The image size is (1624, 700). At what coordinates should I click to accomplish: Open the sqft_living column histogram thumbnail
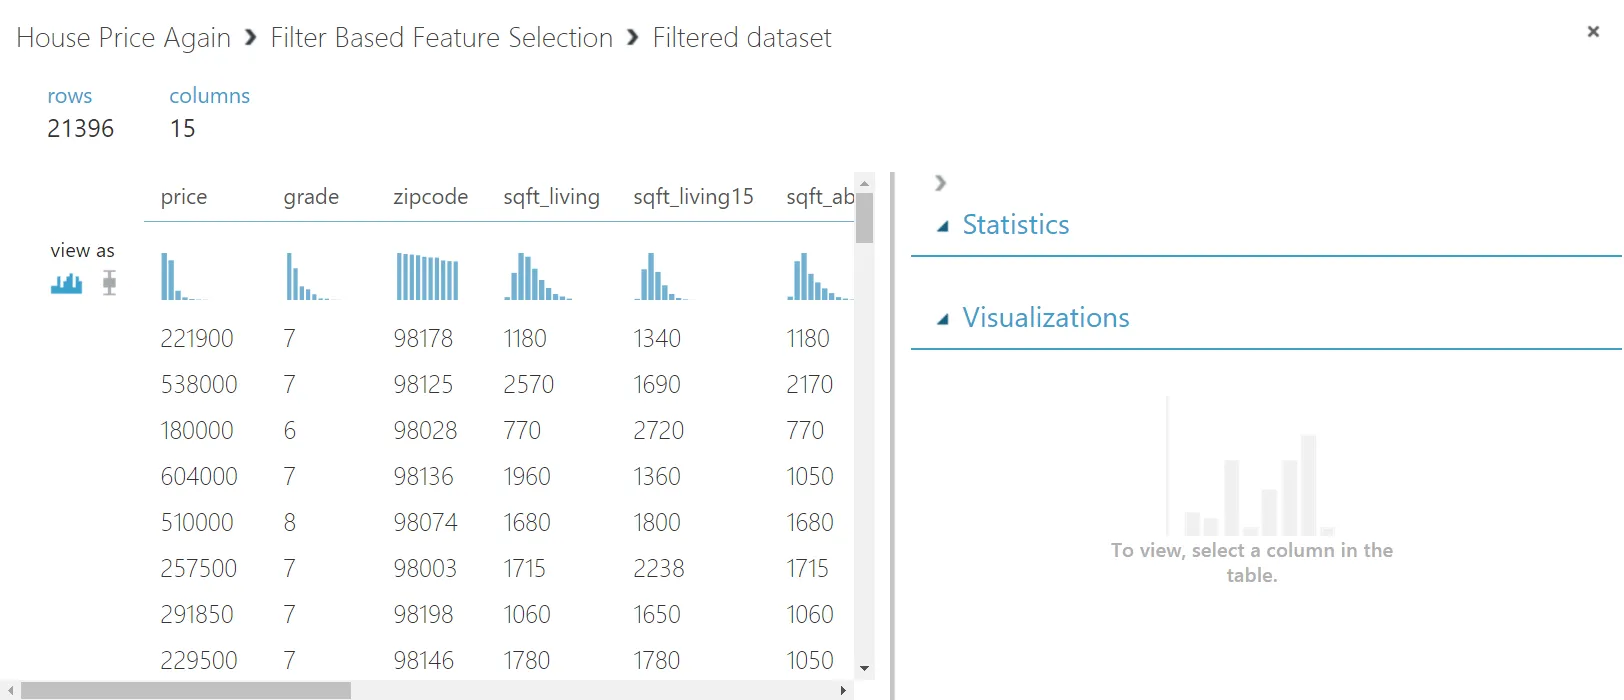[x=538, y=276]
